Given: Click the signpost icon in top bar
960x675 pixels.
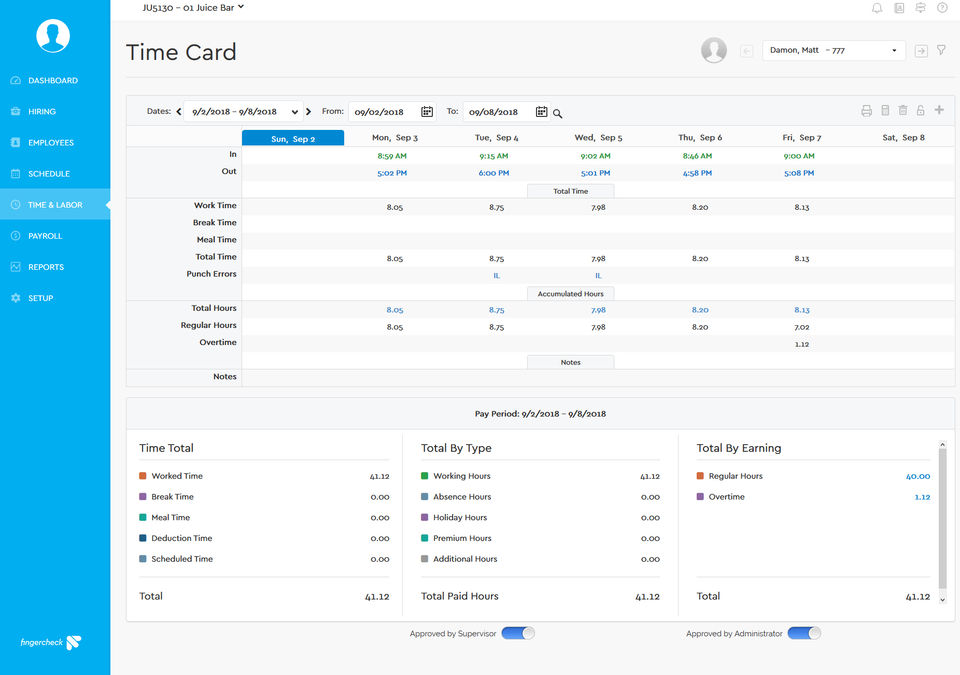Looking at the screenshot, I should pos(920,8).
